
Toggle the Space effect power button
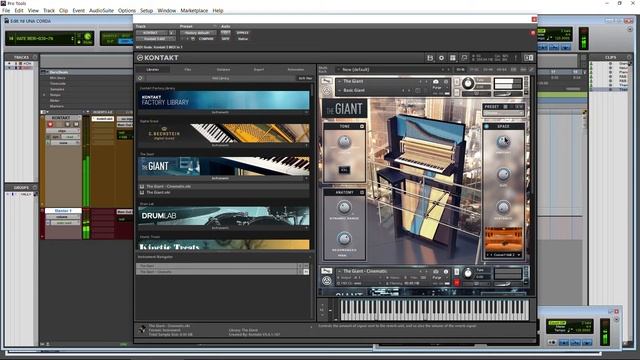pos(487,127)
